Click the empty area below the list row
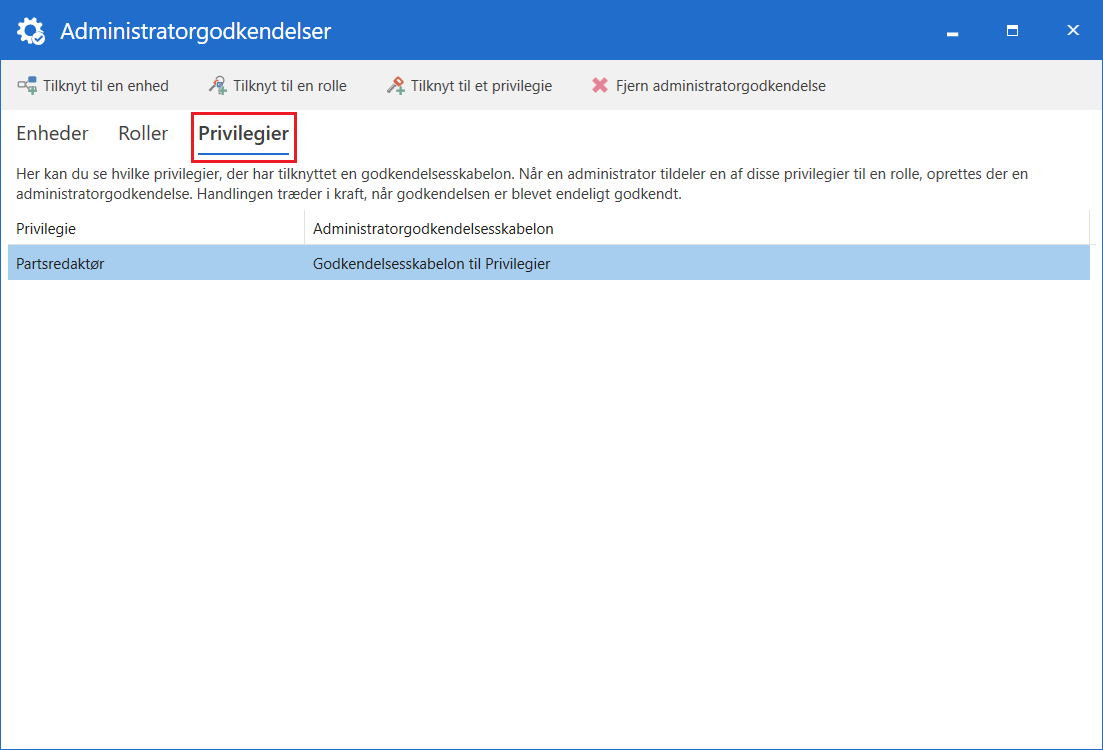This screenshot has width=1103, height=750. 550,500
